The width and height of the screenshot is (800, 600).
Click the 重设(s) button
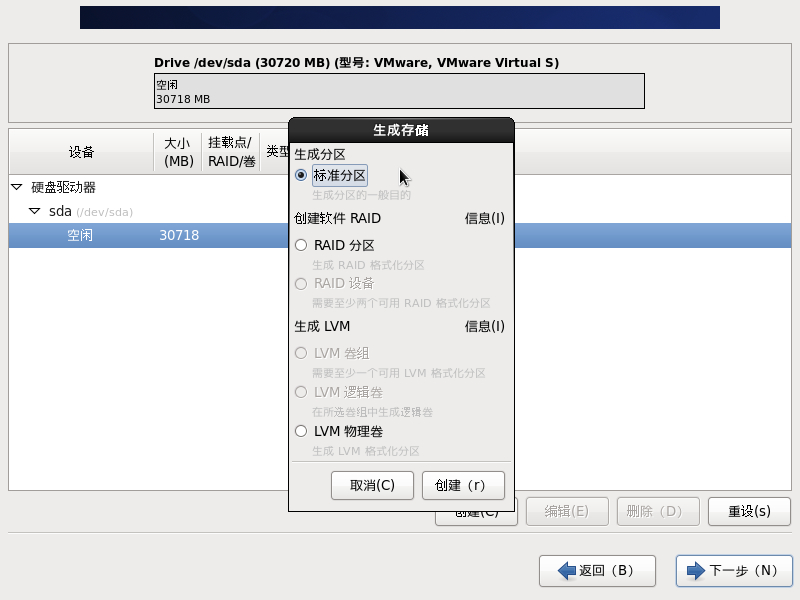click(x=749, y=511)
